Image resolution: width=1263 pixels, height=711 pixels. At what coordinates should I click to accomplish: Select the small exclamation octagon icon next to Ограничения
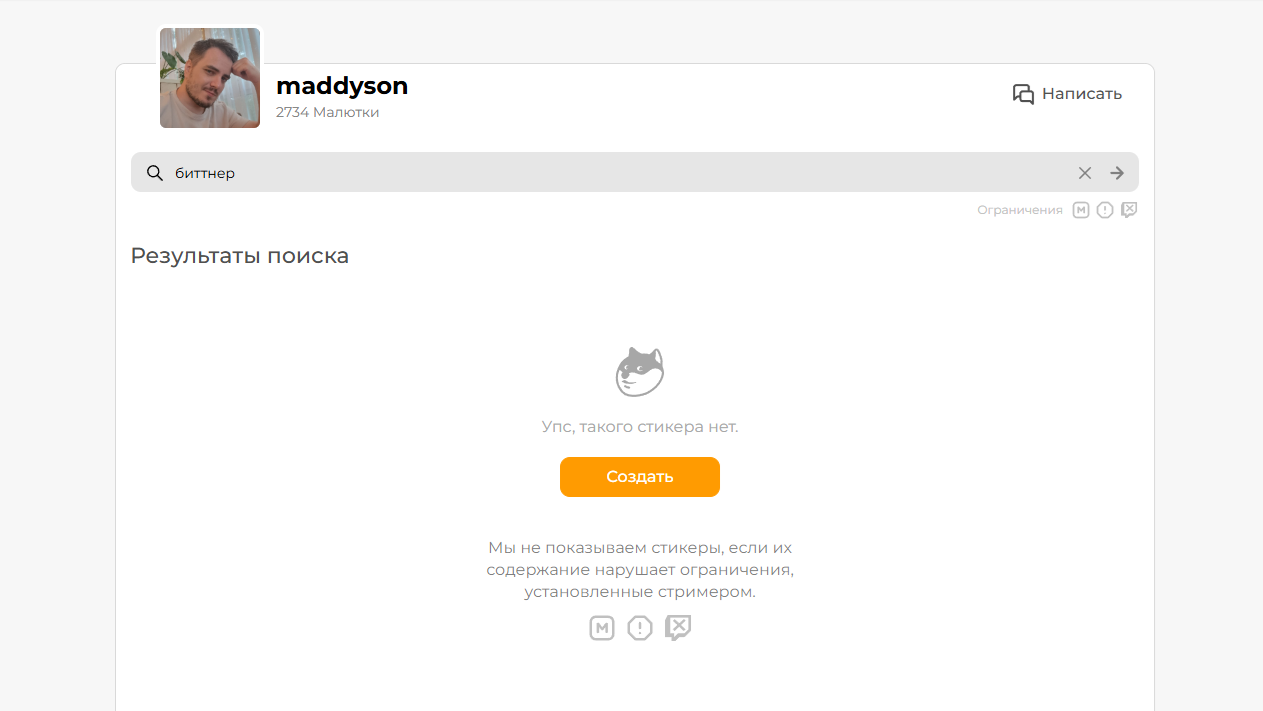pos(1105,210)
